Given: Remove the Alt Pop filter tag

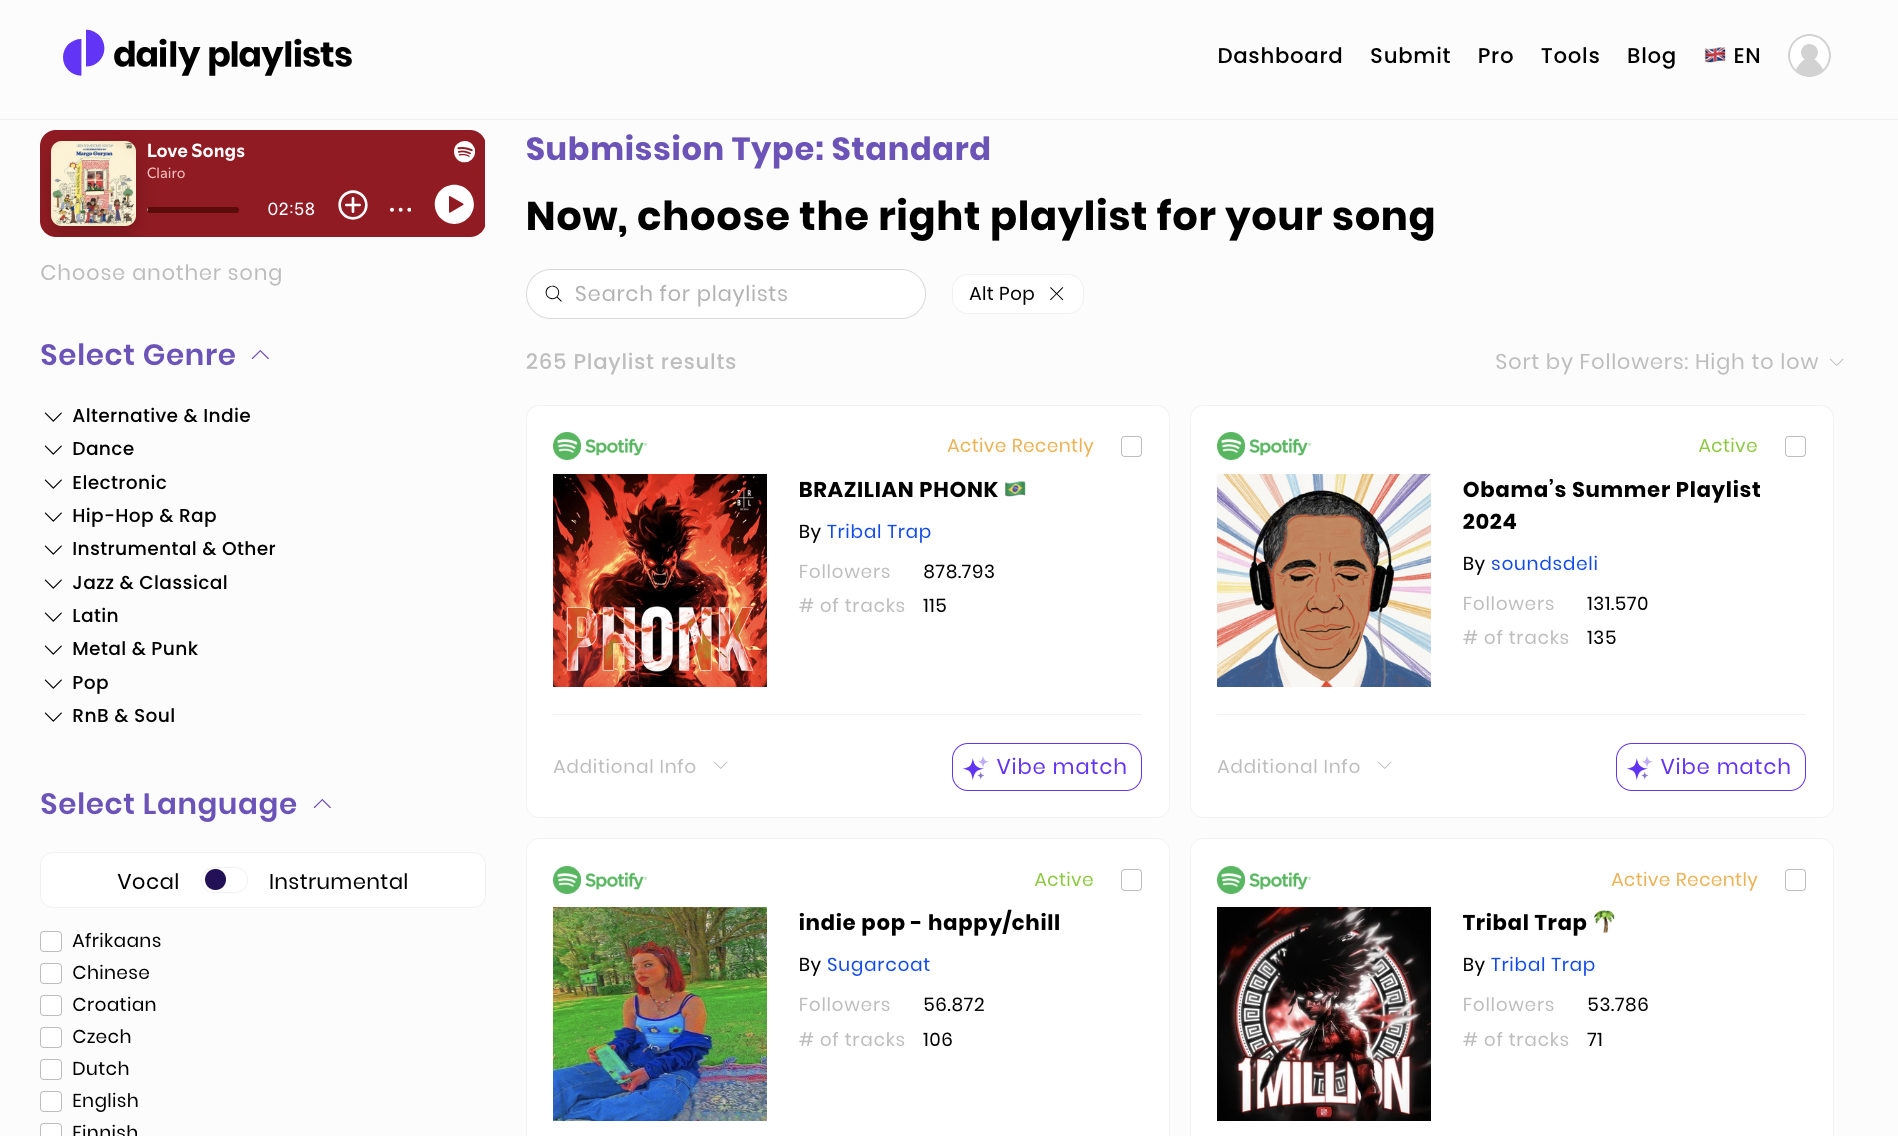Looking at the screenshot, I should [x=1057, y=294].
